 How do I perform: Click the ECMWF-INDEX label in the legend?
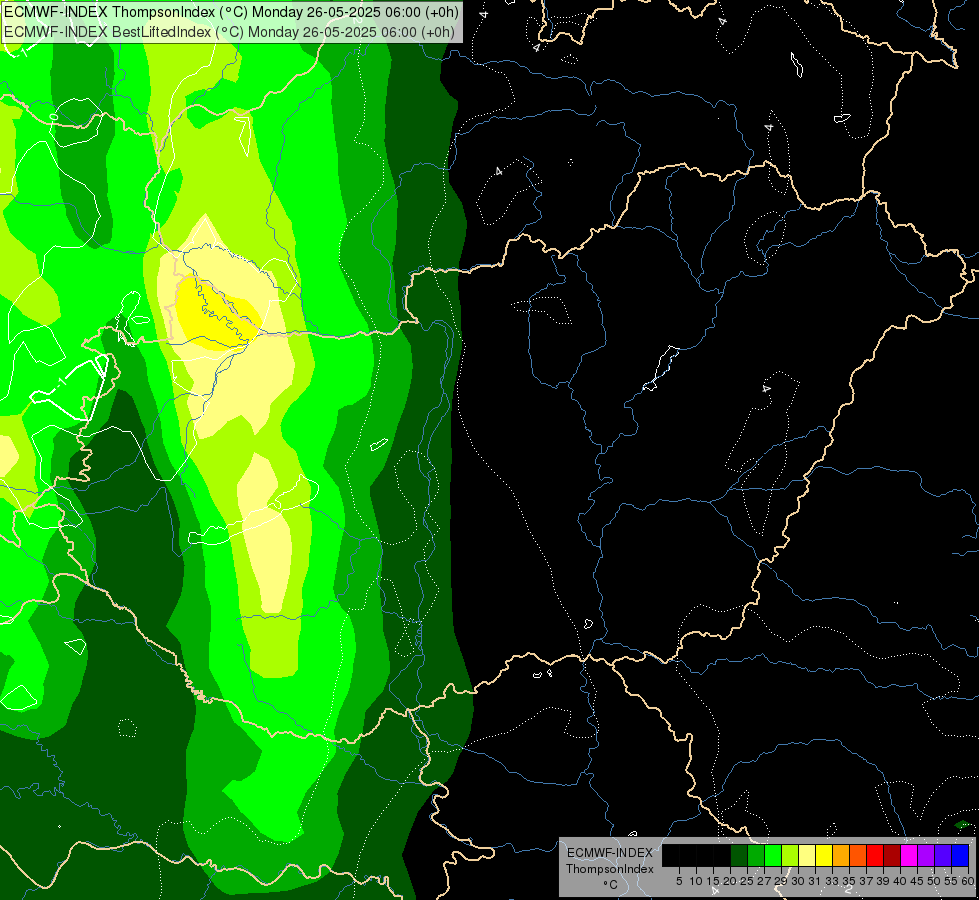pos(610,853)
